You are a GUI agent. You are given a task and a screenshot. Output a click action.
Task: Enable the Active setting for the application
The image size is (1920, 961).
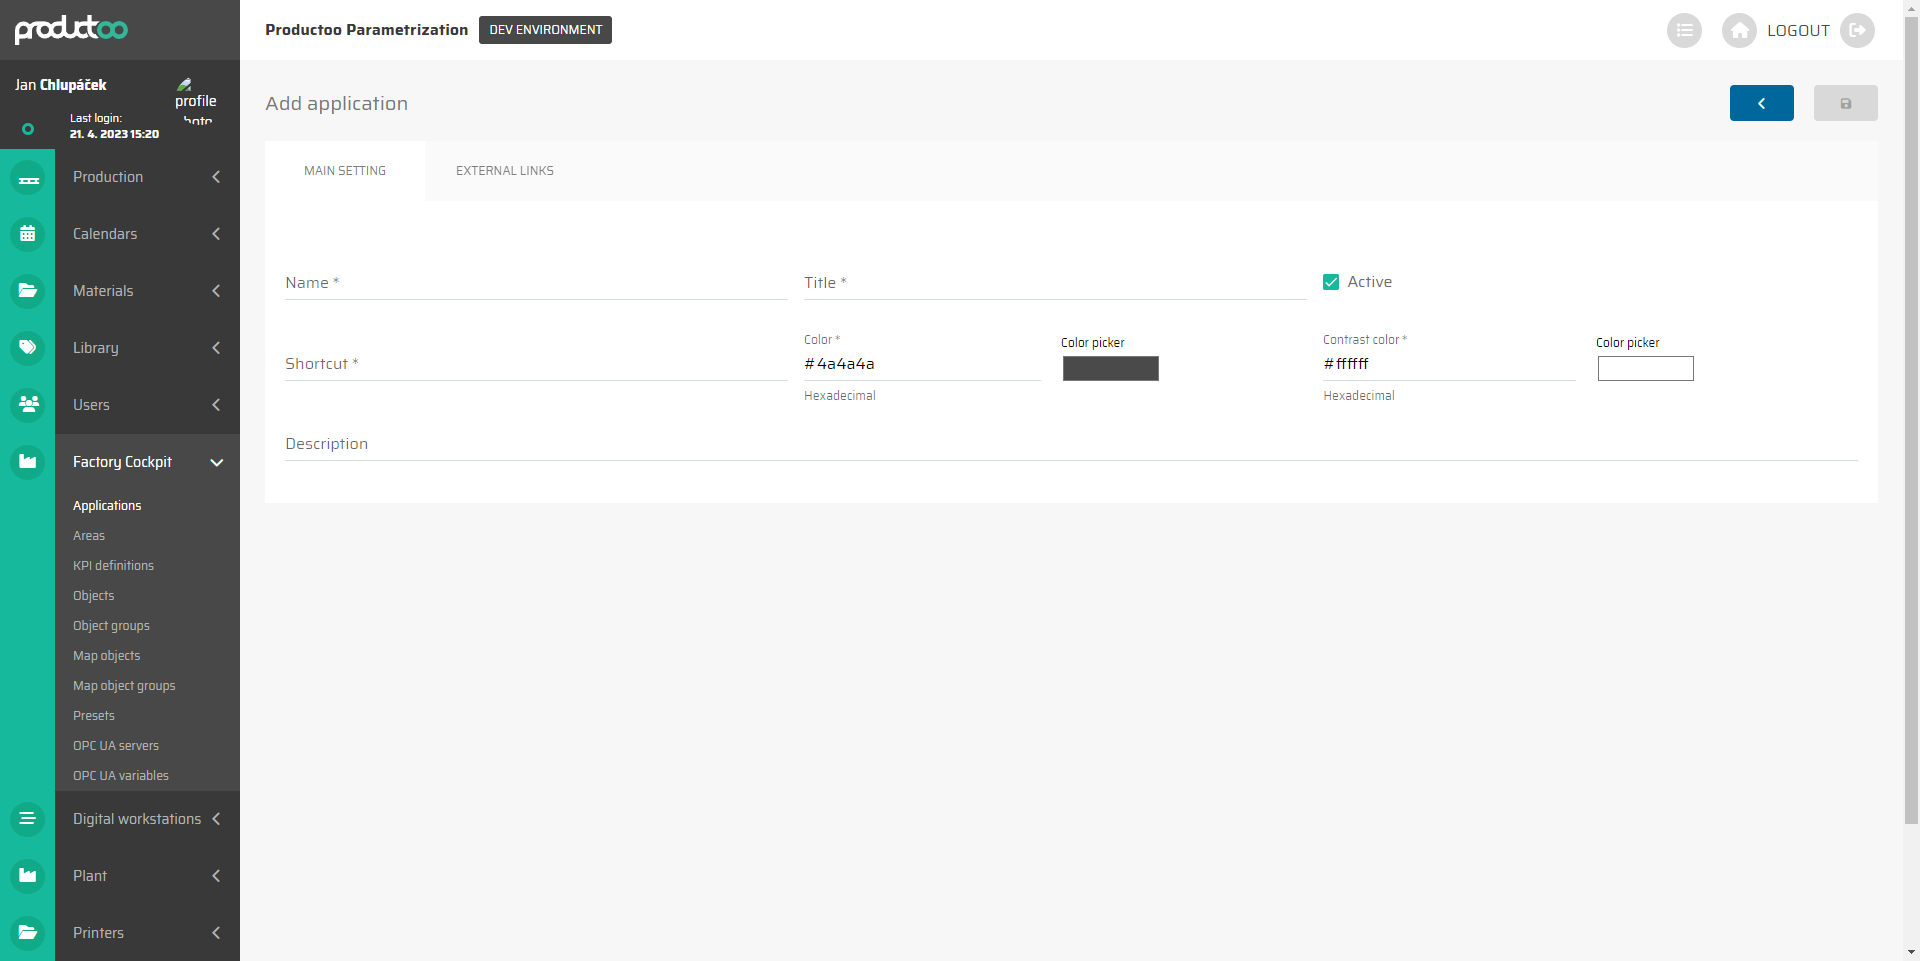click(1330, 282)
